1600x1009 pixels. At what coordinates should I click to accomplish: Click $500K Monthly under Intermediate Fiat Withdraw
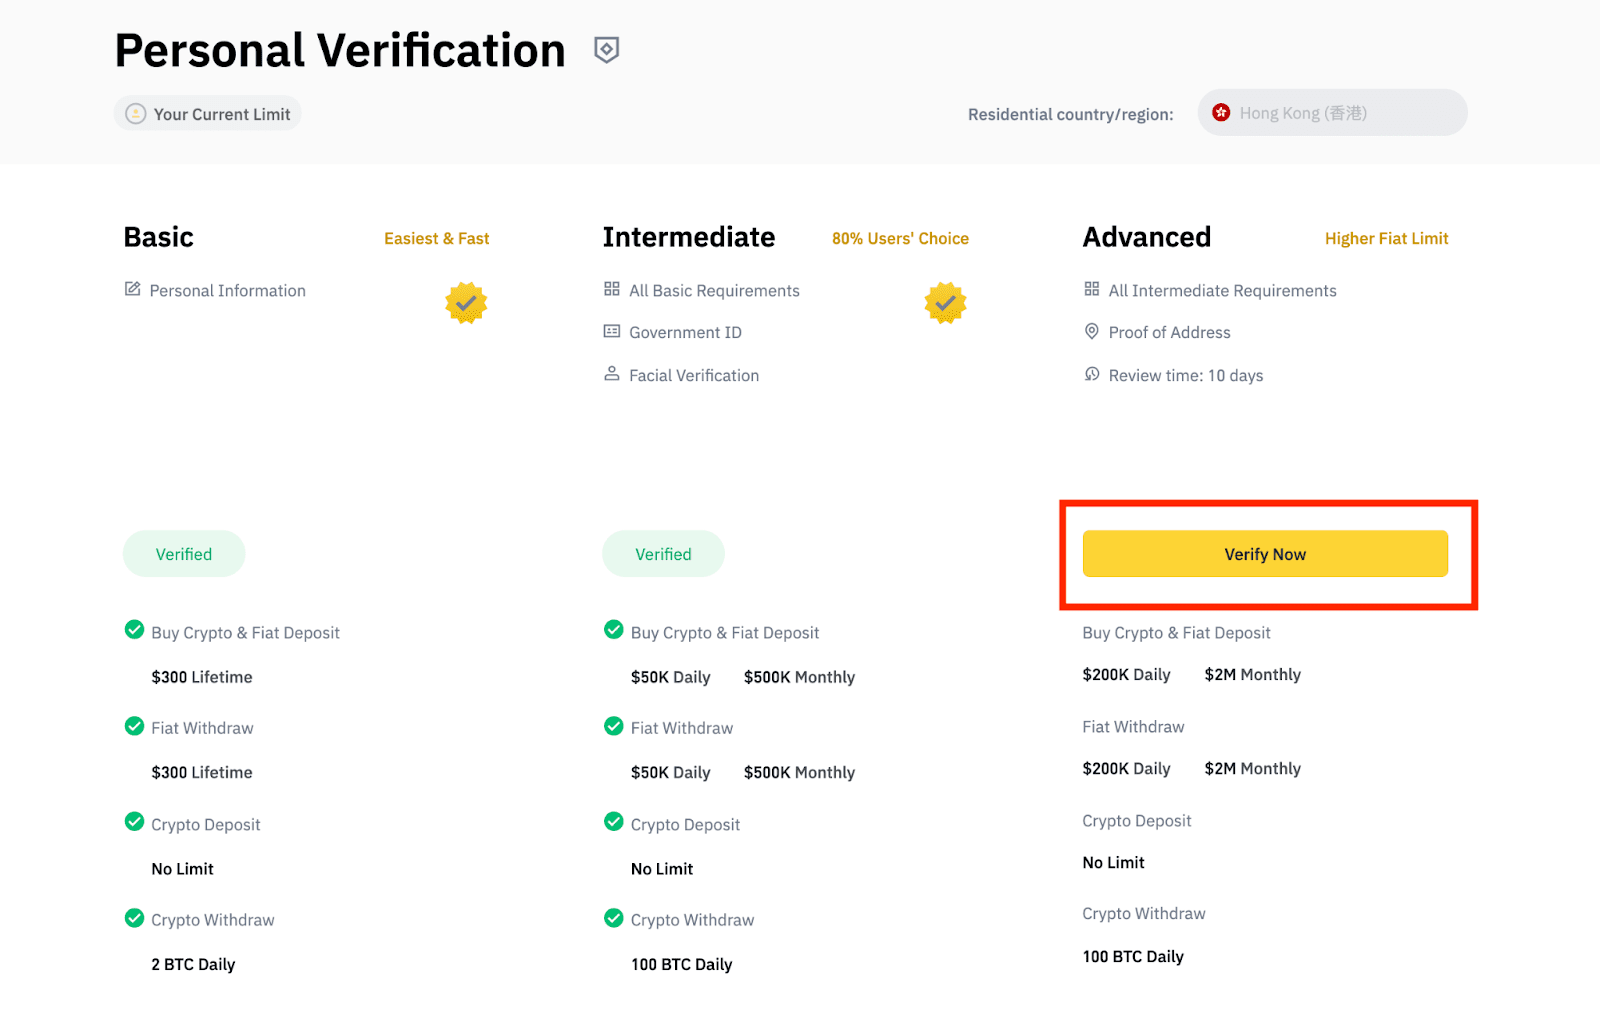point(799,772)
